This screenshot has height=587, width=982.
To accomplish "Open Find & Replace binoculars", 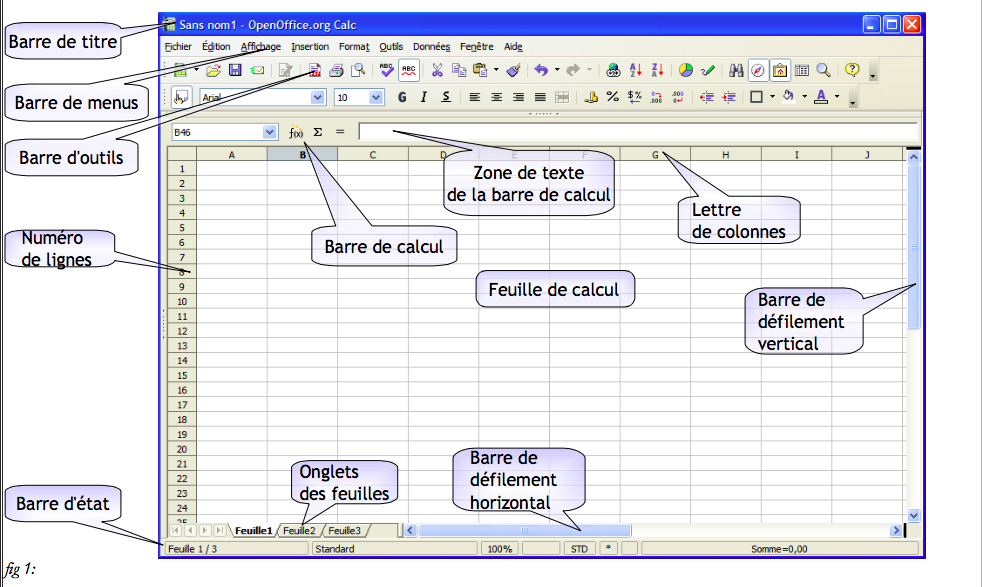I will tap(736, 70).
